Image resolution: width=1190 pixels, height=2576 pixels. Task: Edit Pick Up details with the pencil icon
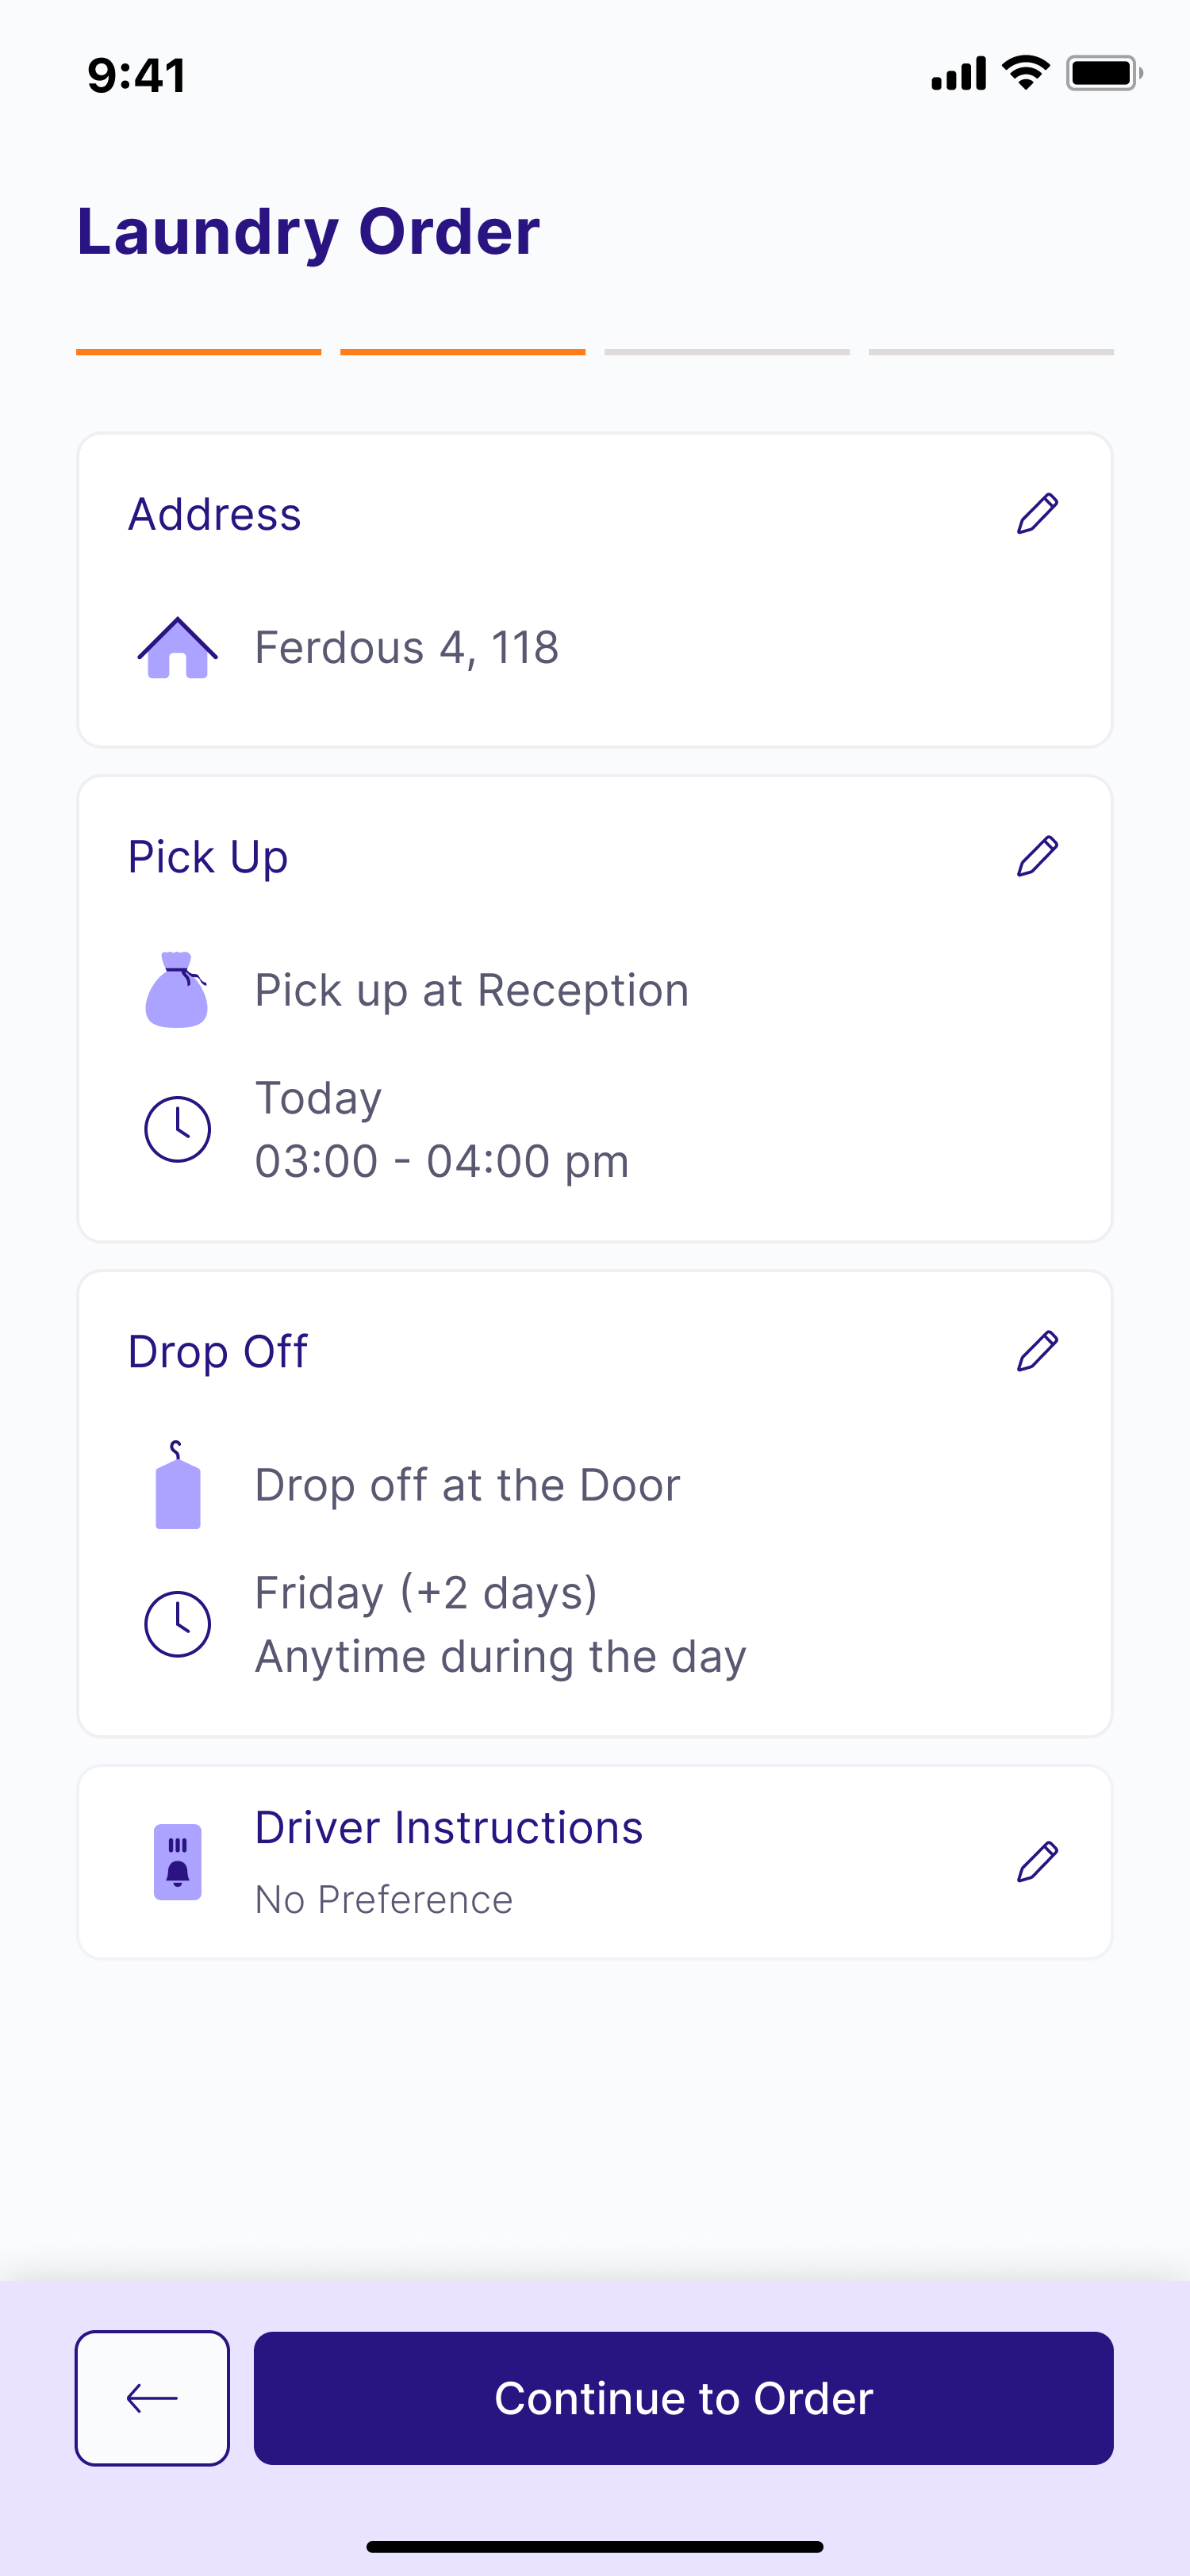[1037, 857]
